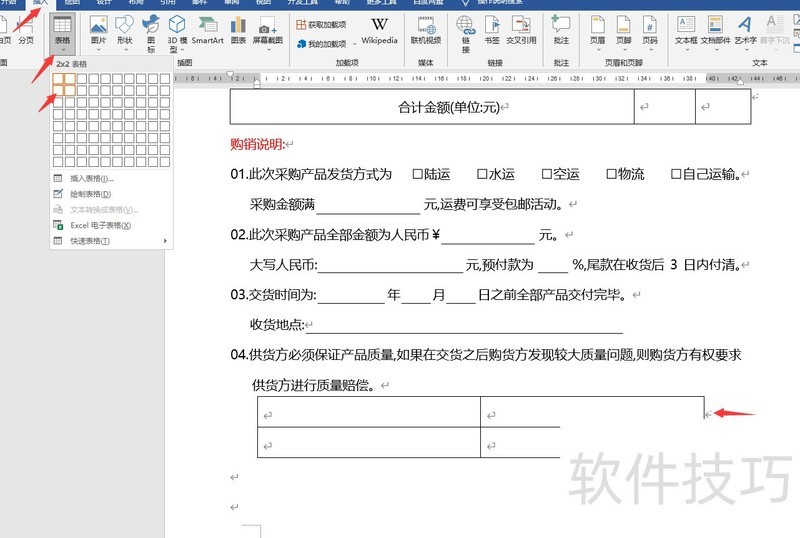Click in the 采购金额满 blank underline field

point(368,206)
